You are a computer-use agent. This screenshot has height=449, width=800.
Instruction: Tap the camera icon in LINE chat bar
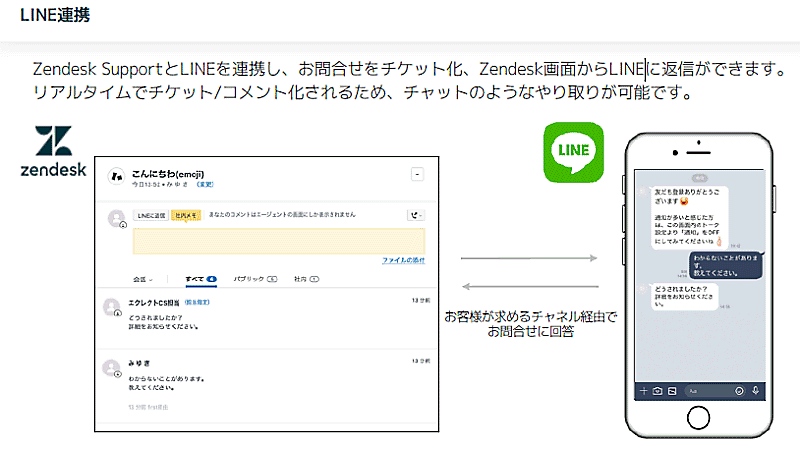click(x=658, y=390)
